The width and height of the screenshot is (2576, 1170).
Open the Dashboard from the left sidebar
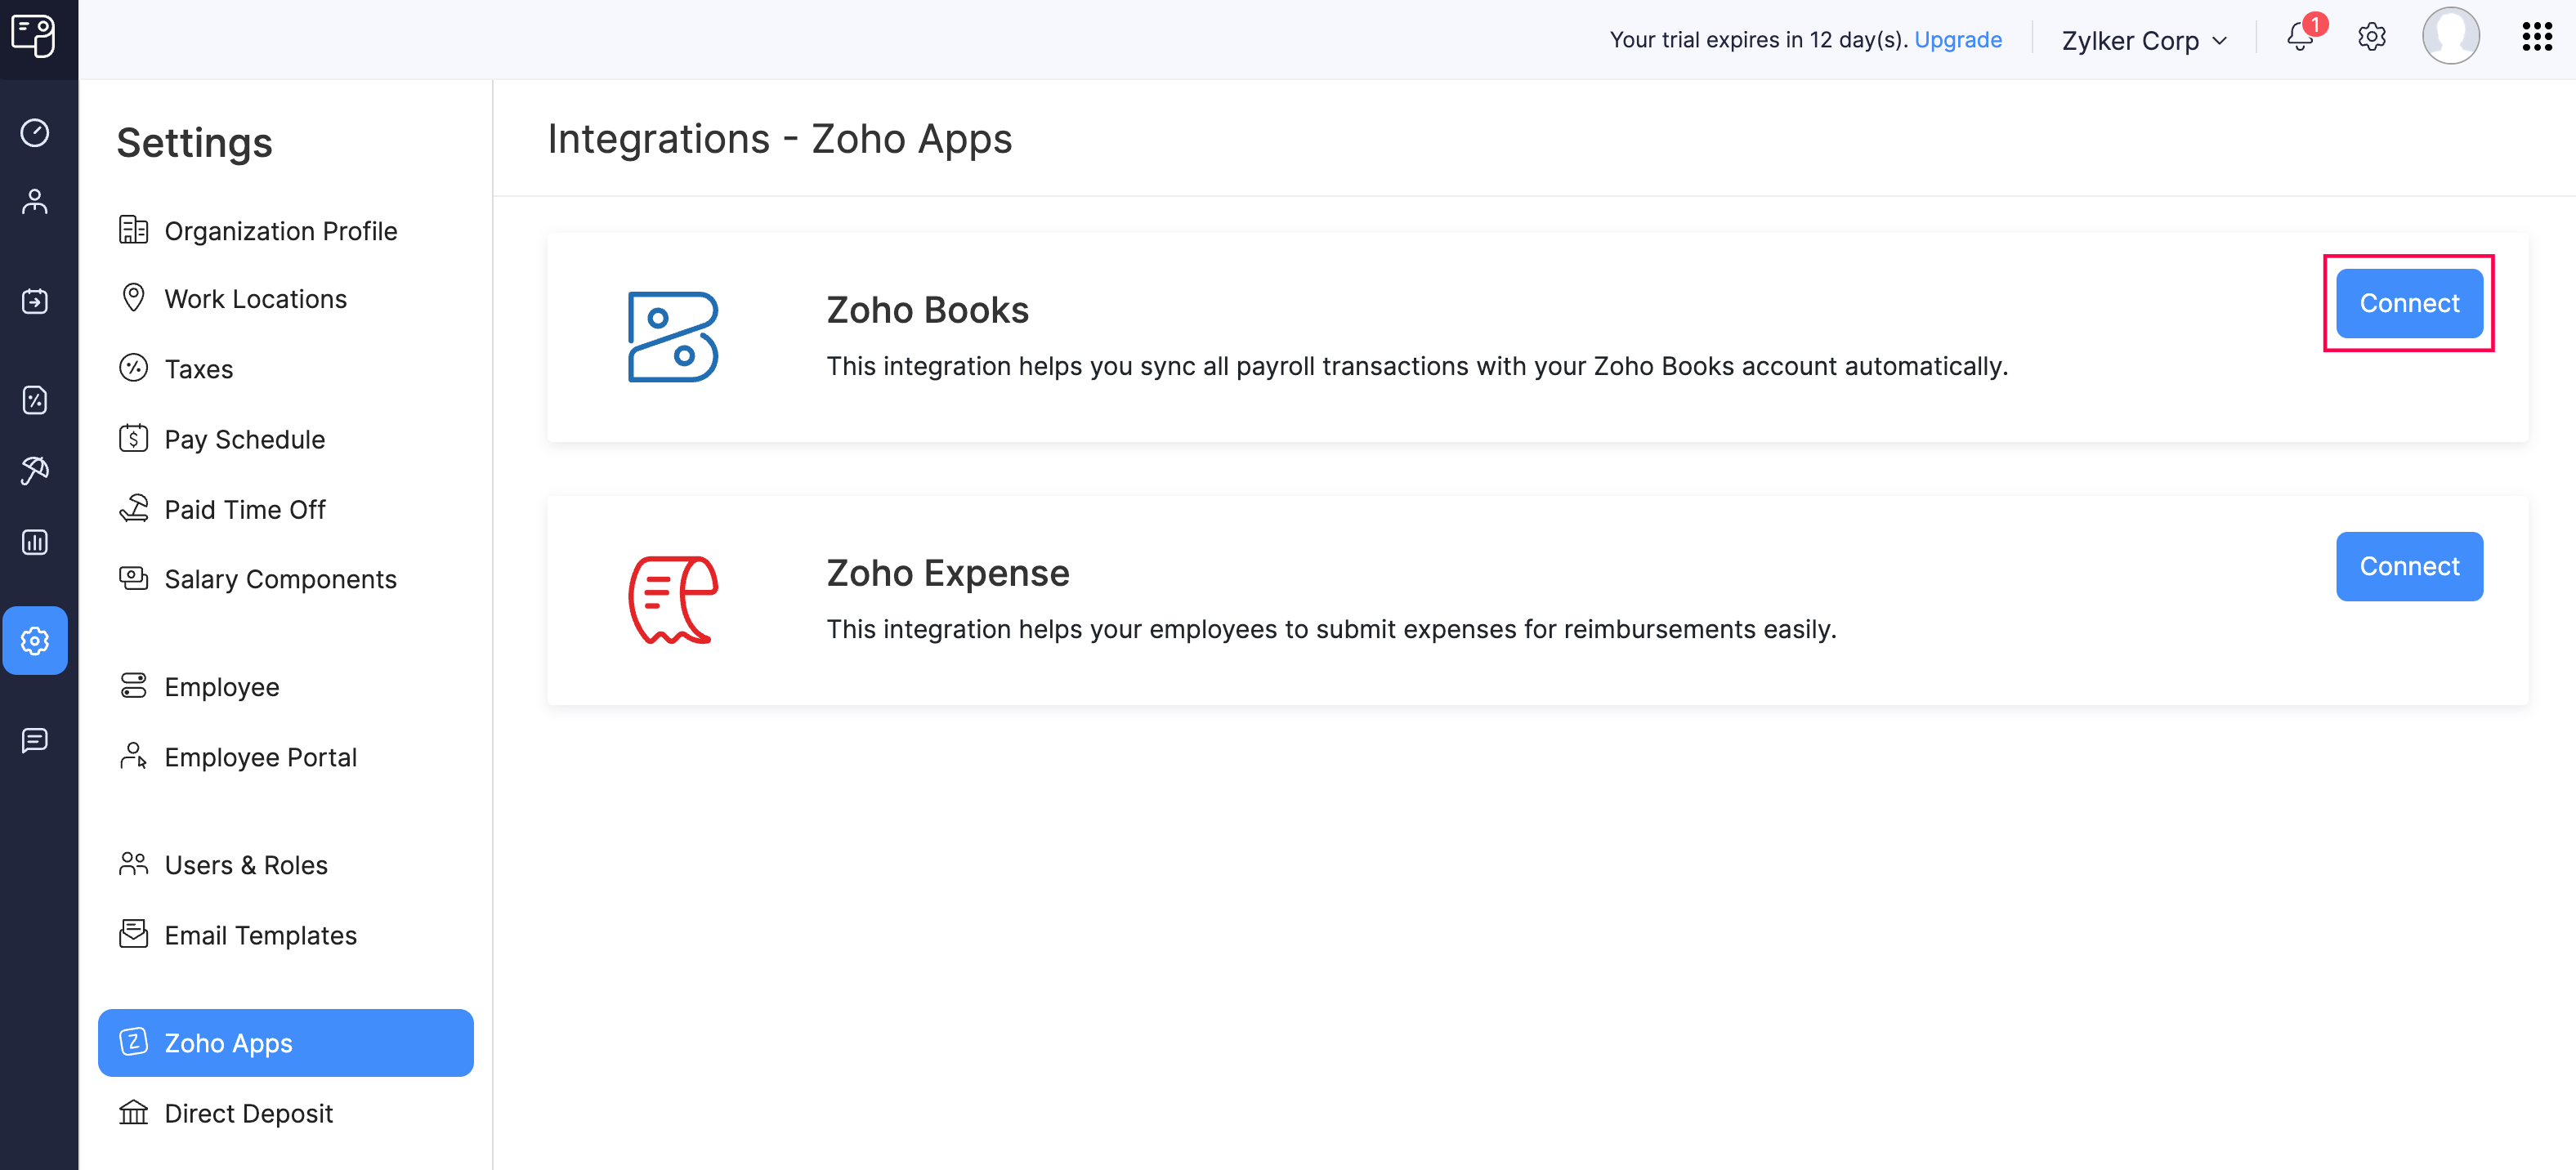tap(36, 132)
